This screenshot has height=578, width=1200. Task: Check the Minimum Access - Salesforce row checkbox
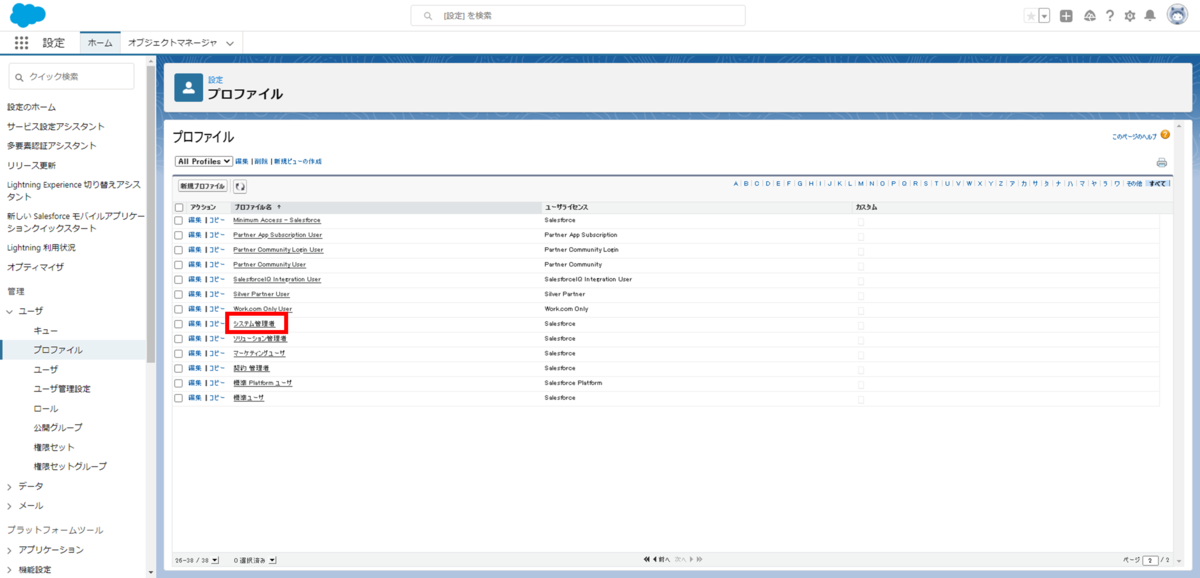tap(178, 220)
